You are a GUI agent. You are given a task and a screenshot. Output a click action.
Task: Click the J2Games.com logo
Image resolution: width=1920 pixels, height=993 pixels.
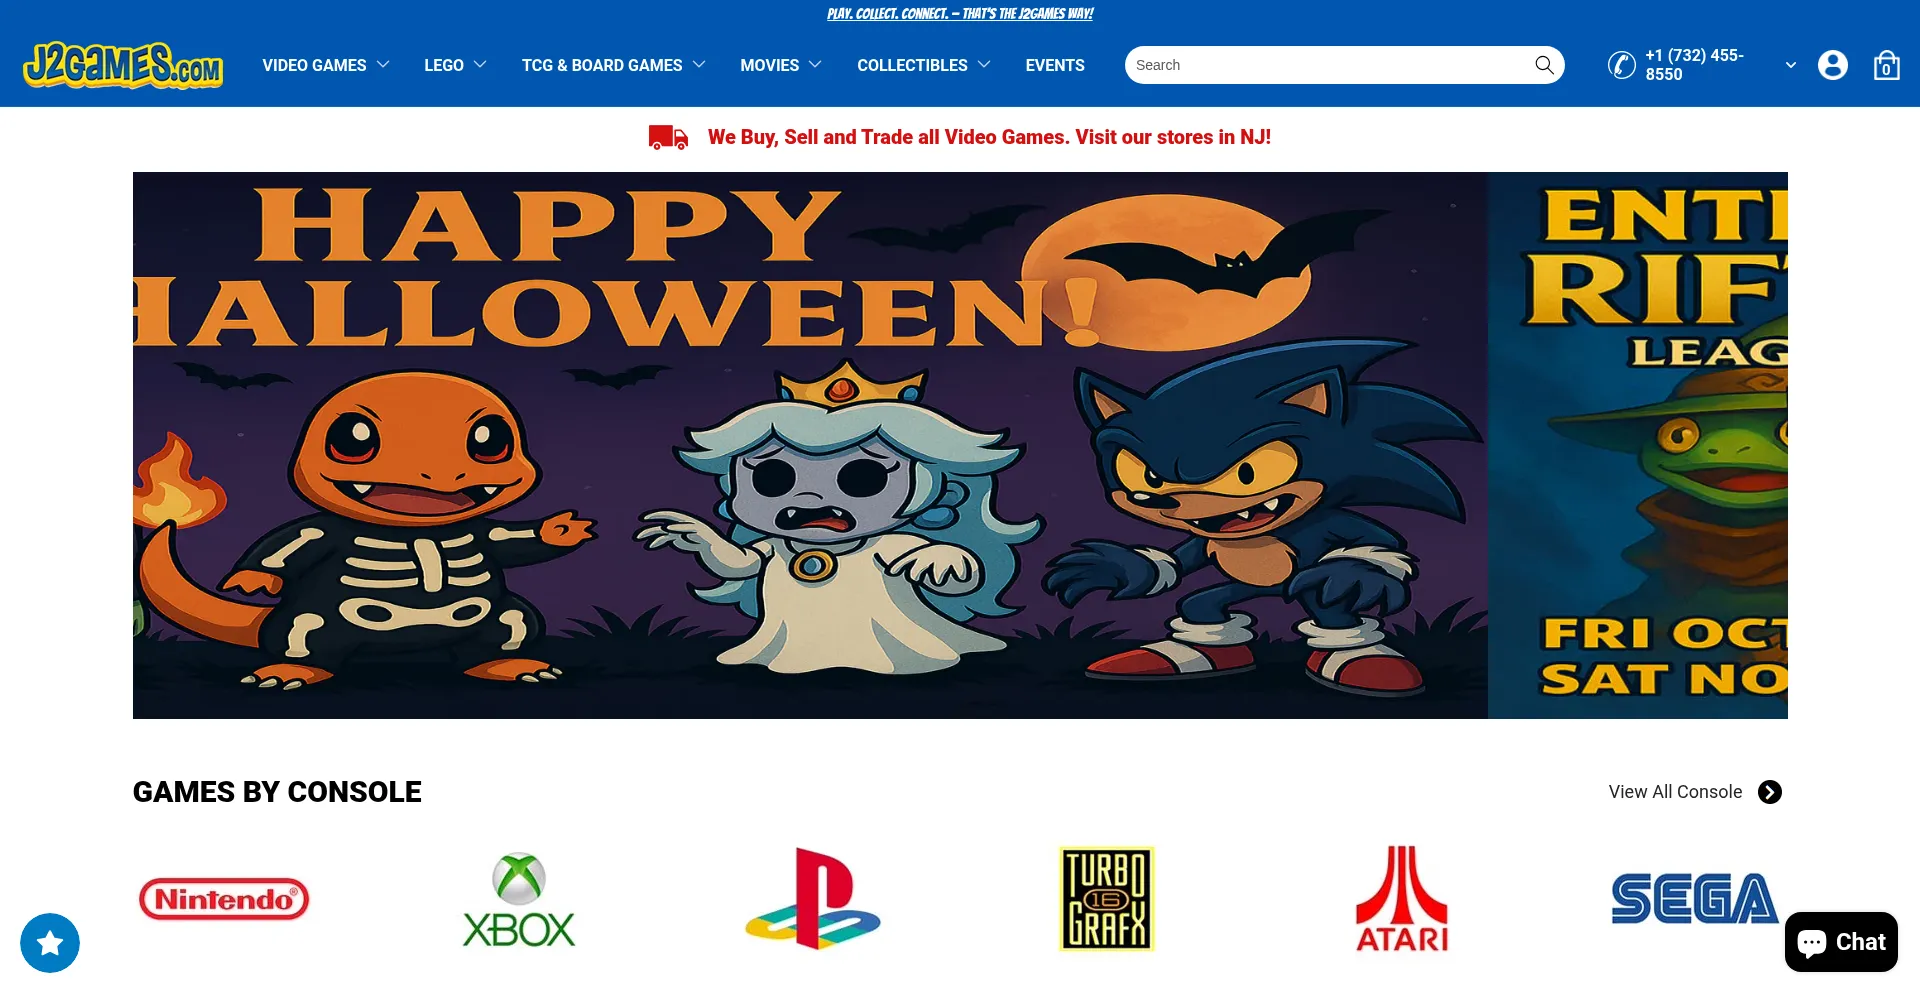point(123,65)
